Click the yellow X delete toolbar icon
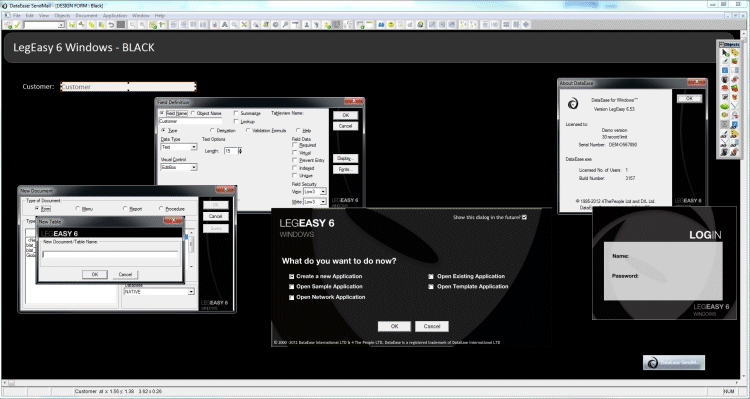Viewport: 750px width, 399px height. (x=244, y=24)
